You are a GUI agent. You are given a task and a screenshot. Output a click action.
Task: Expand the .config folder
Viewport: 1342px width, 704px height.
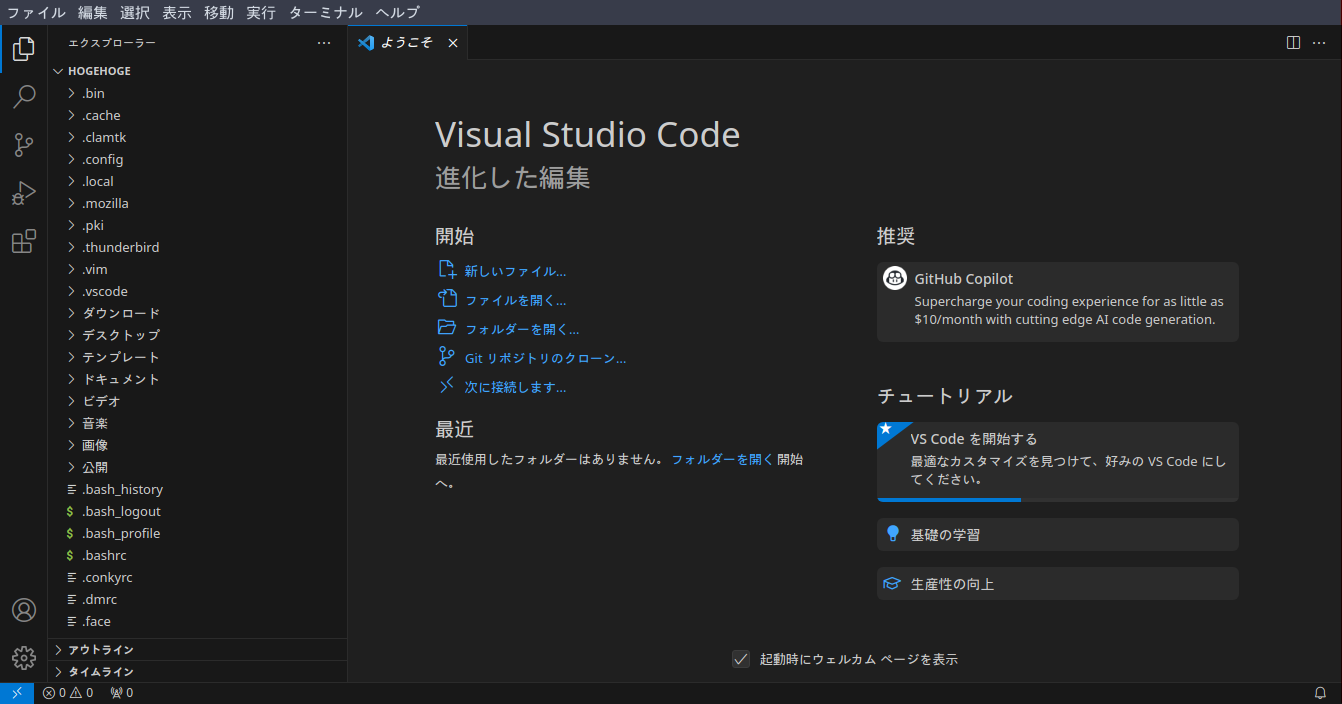197,159
